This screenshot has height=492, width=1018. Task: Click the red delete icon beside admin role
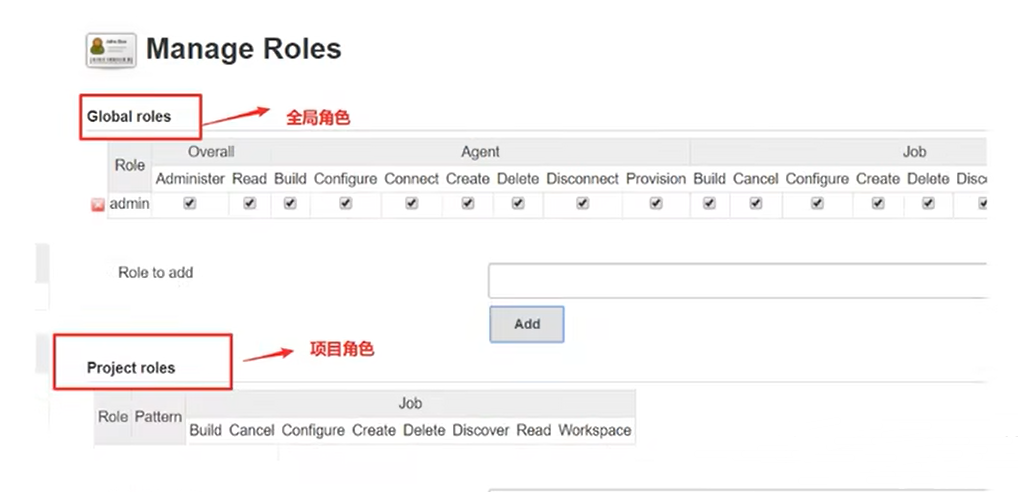click(x=97, y=205)
